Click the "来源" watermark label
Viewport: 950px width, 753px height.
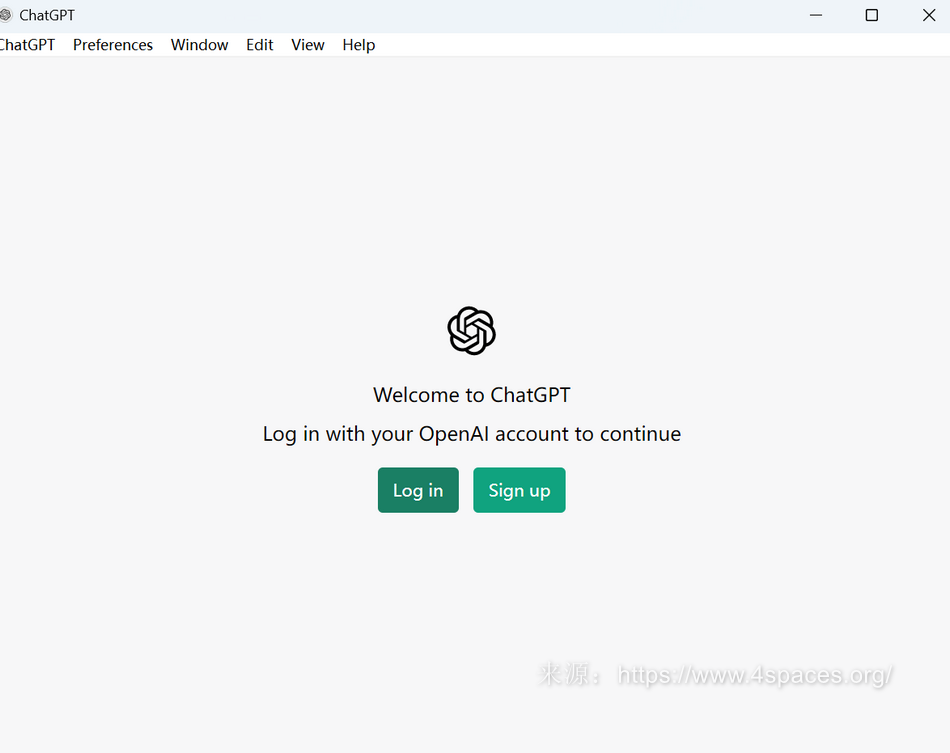click(567, 675)
